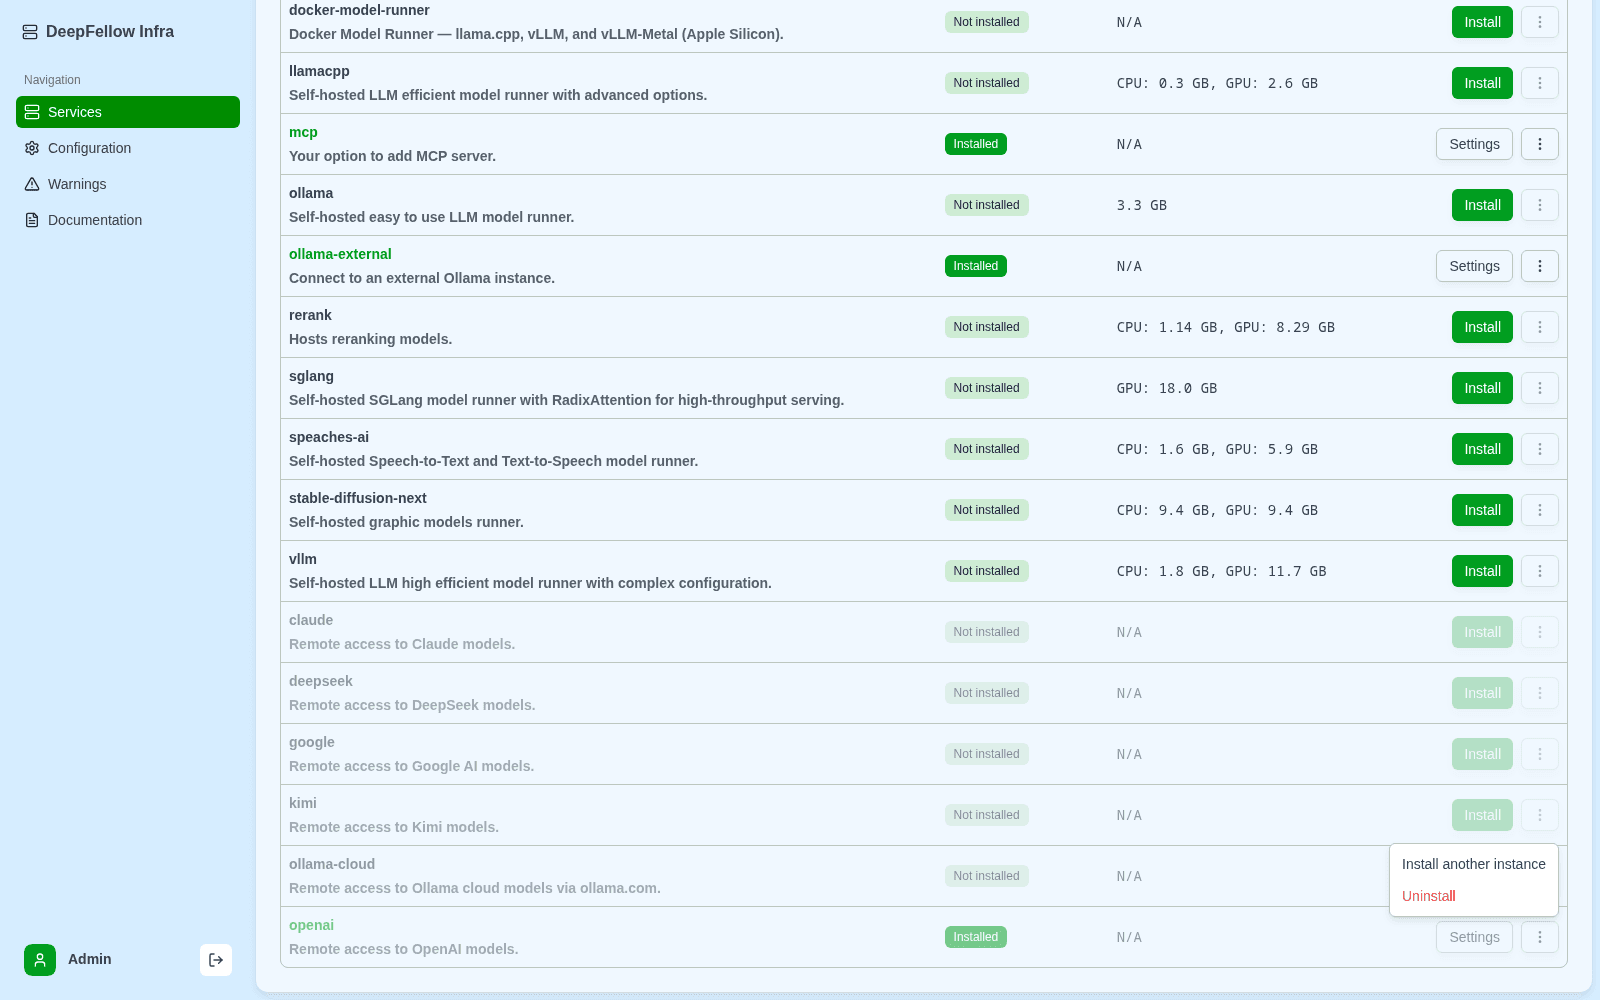
Task: Go to Configuration in the navigation
Action: coord(128,148)
